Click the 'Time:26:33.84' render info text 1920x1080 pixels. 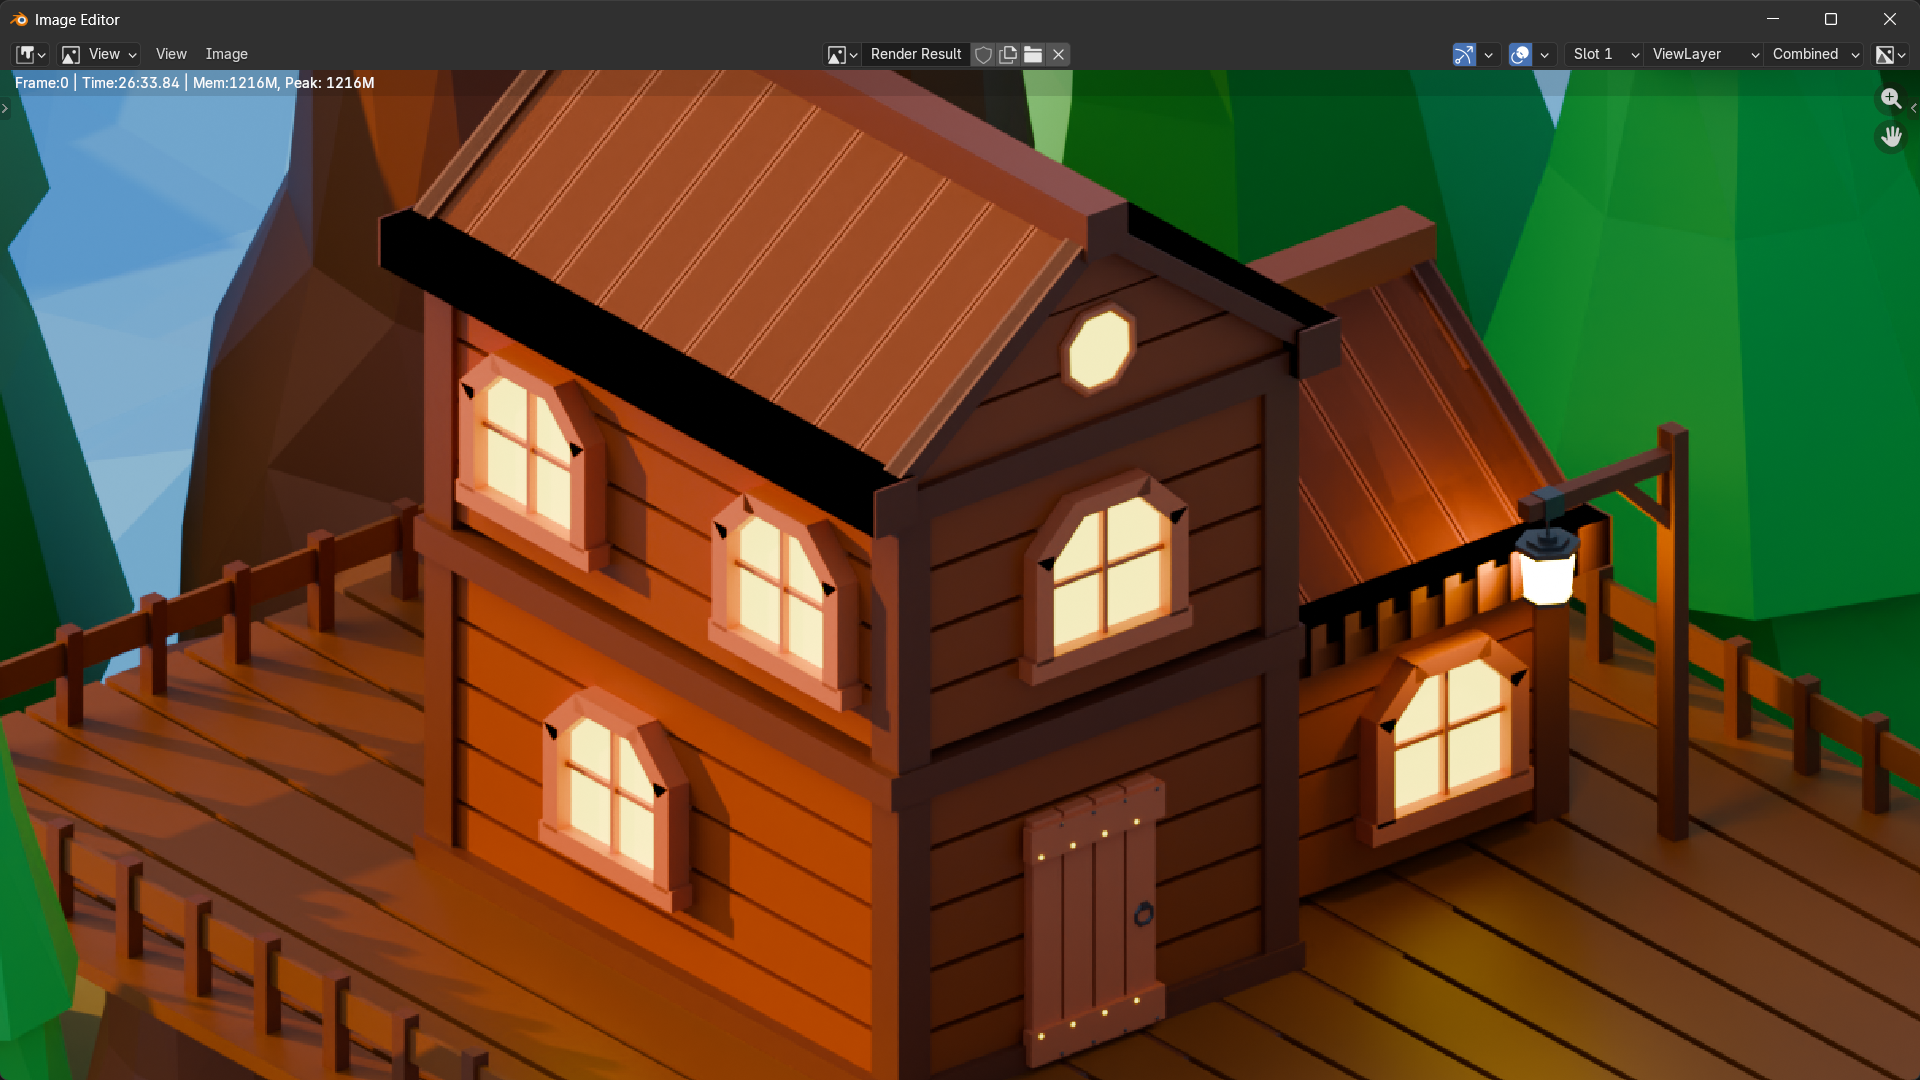coord(131,83)
